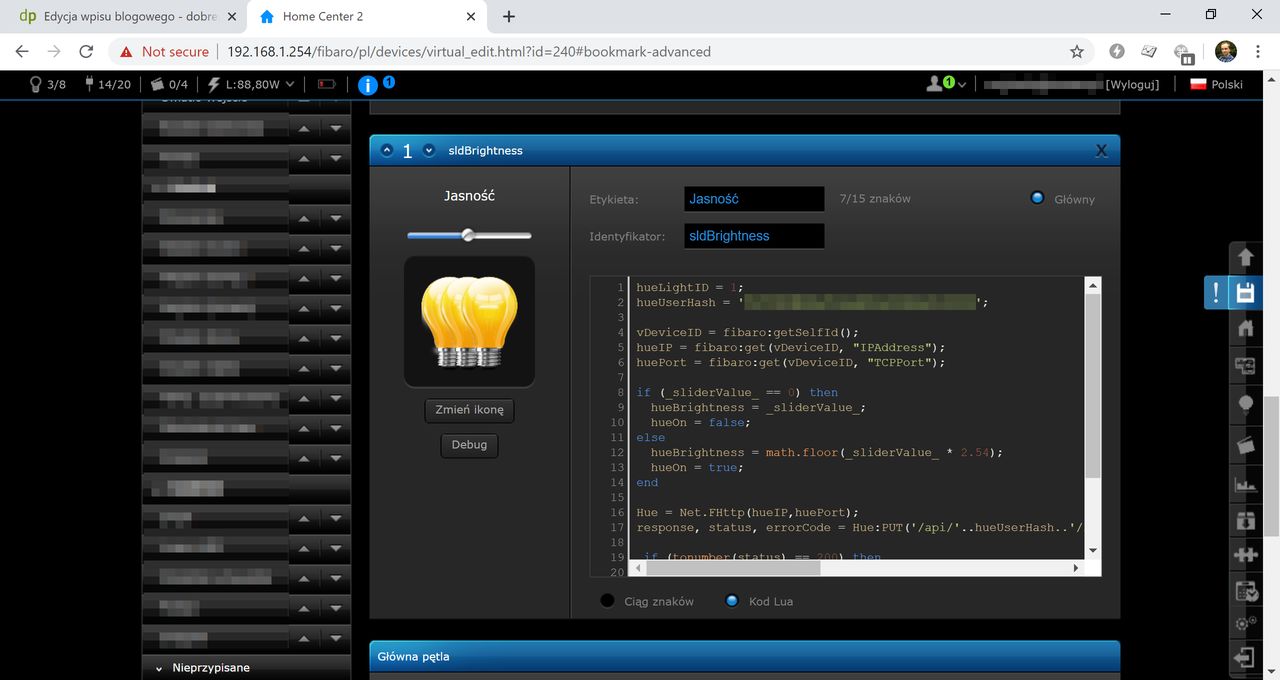Click the save floppy disk icon
Image resolution: width=1280 pixels, height=680 pixels.
1244,292
